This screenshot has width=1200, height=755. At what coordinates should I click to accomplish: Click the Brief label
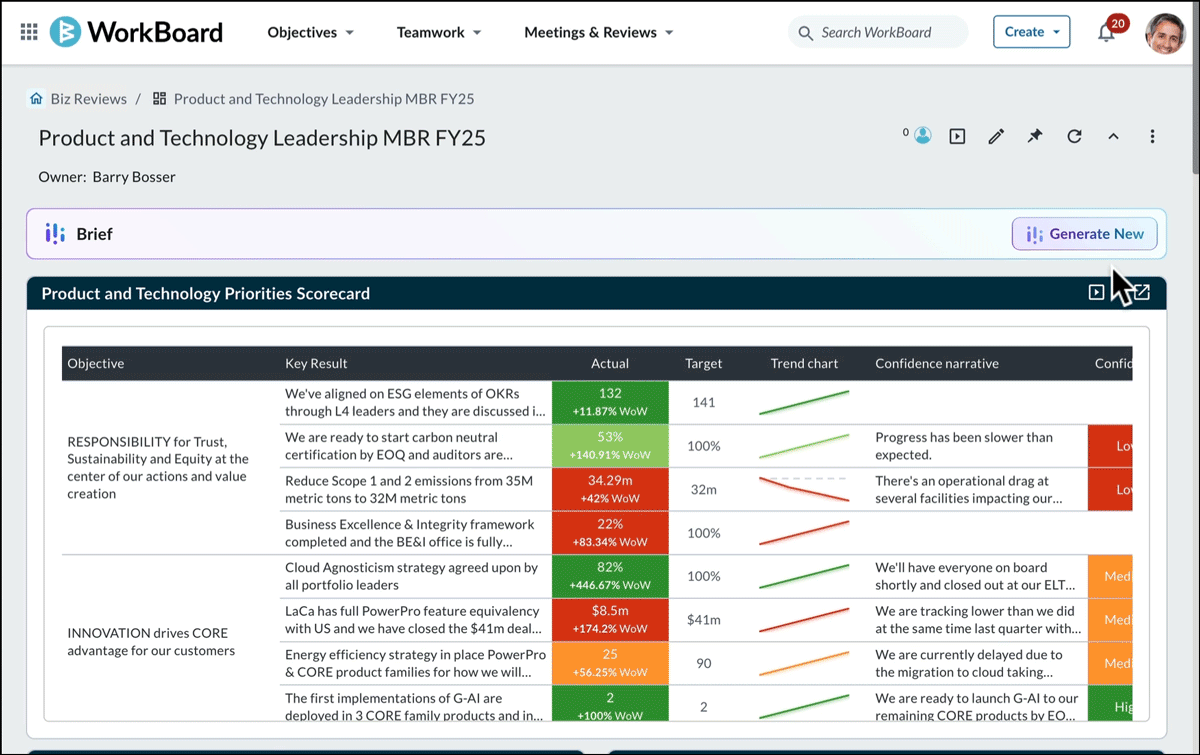(x=94, y=234)
